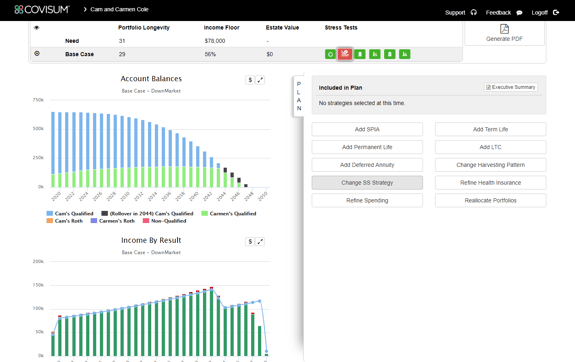Image resolution: width=575 pixels, height=362 pixels.
Task: Click the Income Floor column header
Action: (221, 28)
